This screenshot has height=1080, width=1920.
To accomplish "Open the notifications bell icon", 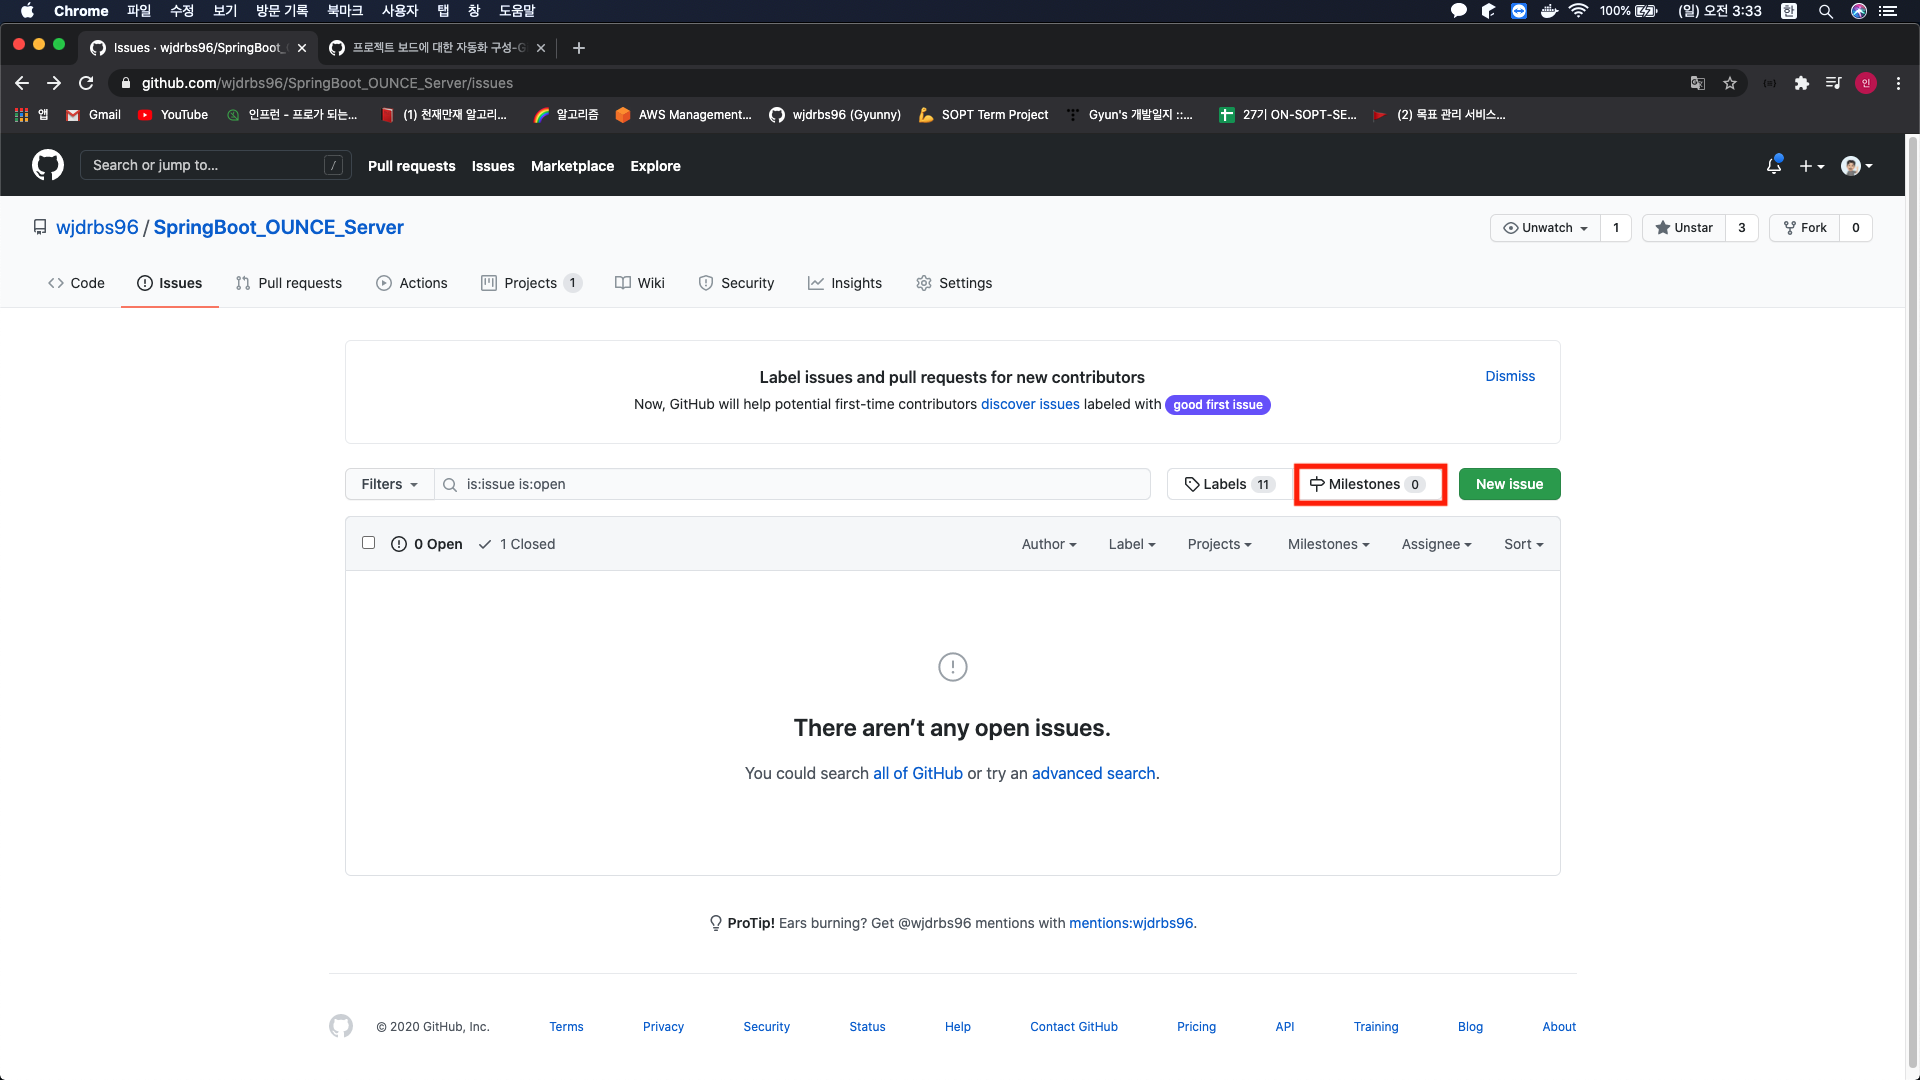I will click(x=1773, y=166).
